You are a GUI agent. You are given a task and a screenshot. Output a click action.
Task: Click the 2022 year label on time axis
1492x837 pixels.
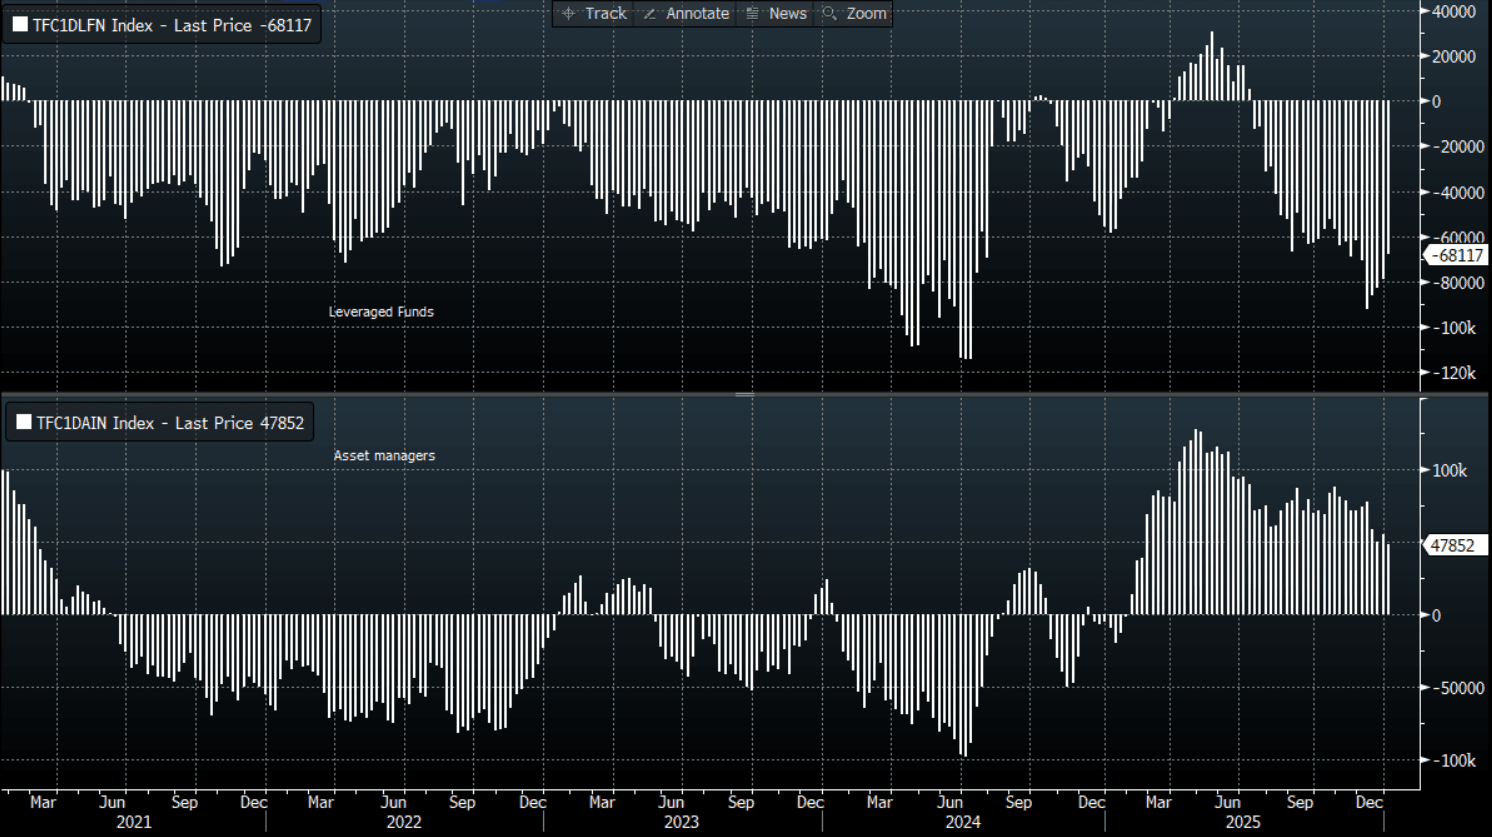pyautogui.click(x=404, y=822)
